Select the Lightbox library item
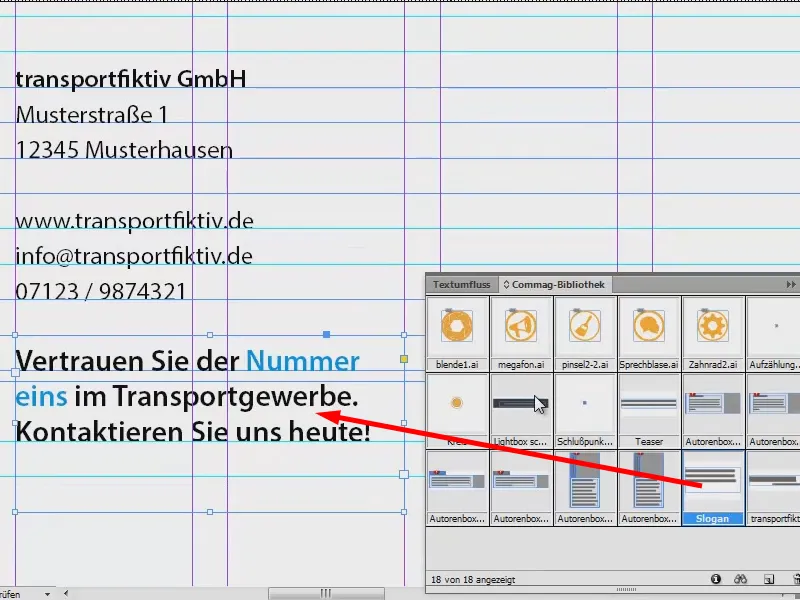800x600 pixels. point(521,411)
